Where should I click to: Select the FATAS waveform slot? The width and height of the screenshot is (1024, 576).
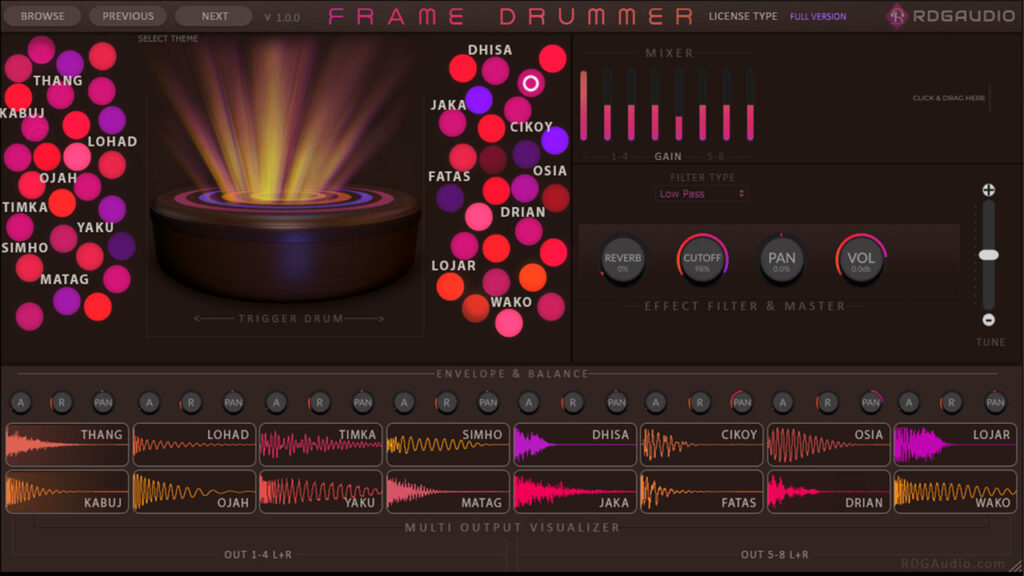(701, 492)
